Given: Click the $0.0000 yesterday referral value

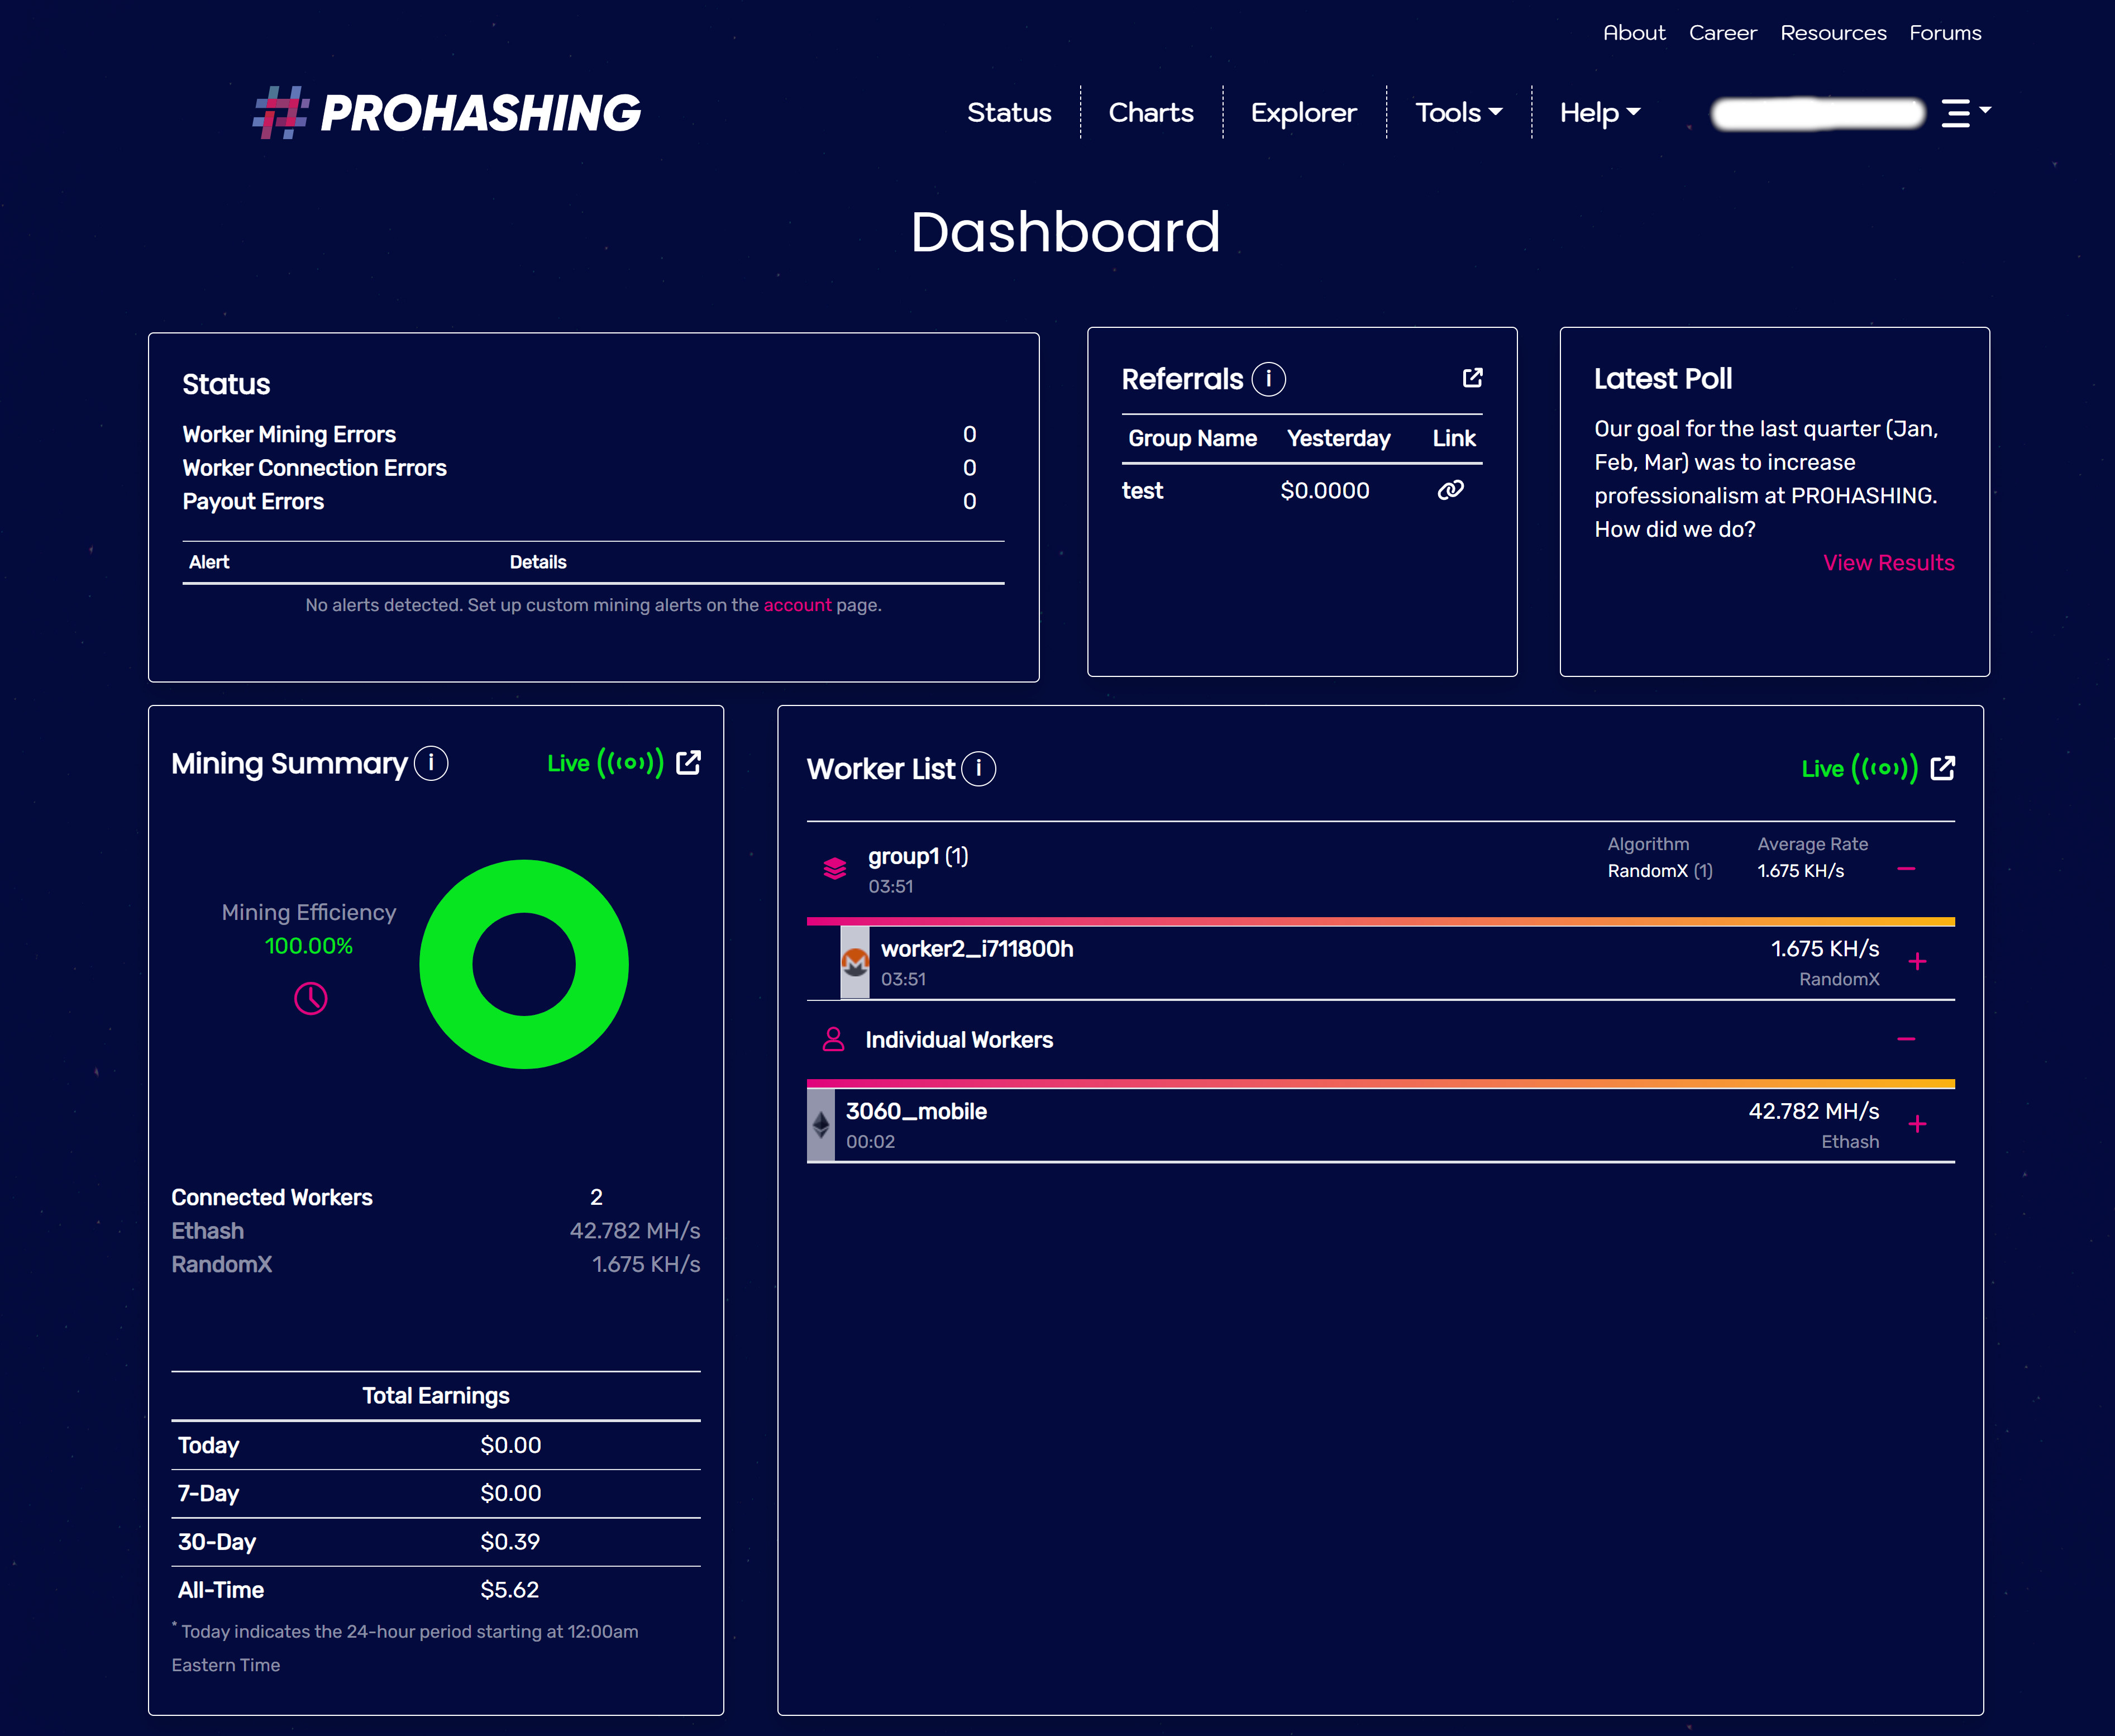Looking at the screenshot, I should pos(1325,491).
